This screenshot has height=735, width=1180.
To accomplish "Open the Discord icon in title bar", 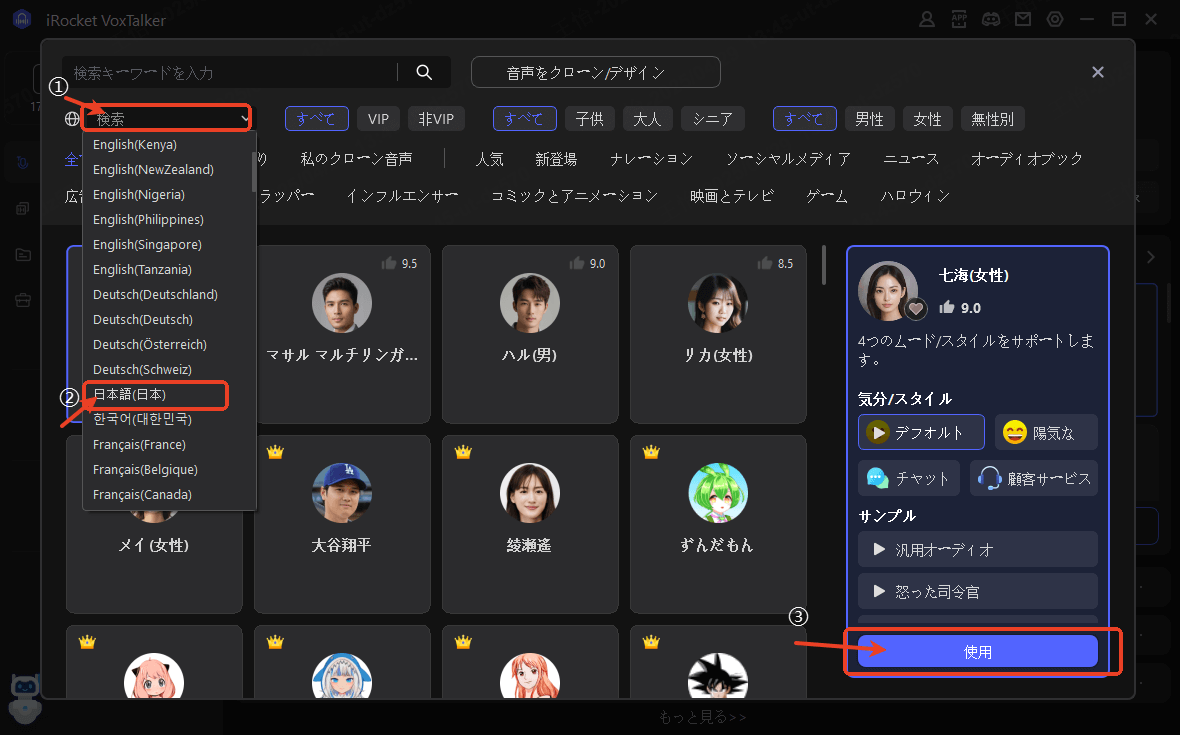I will [991, 19].
